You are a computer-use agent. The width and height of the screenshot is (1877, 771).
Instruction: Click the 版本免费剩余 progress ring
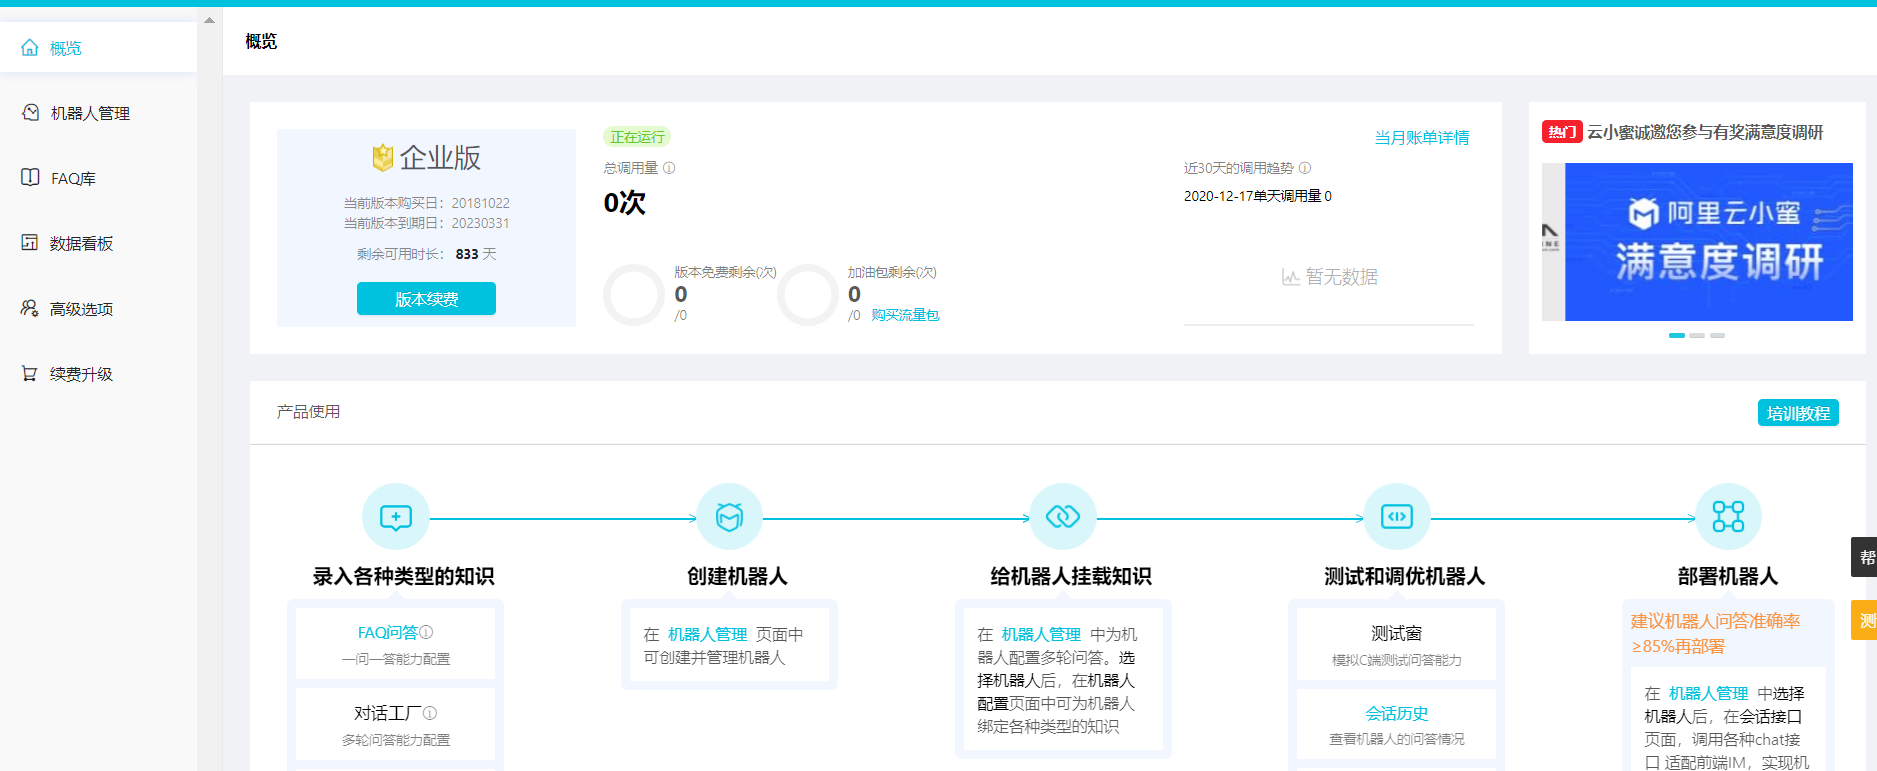(x=634, y=295)
